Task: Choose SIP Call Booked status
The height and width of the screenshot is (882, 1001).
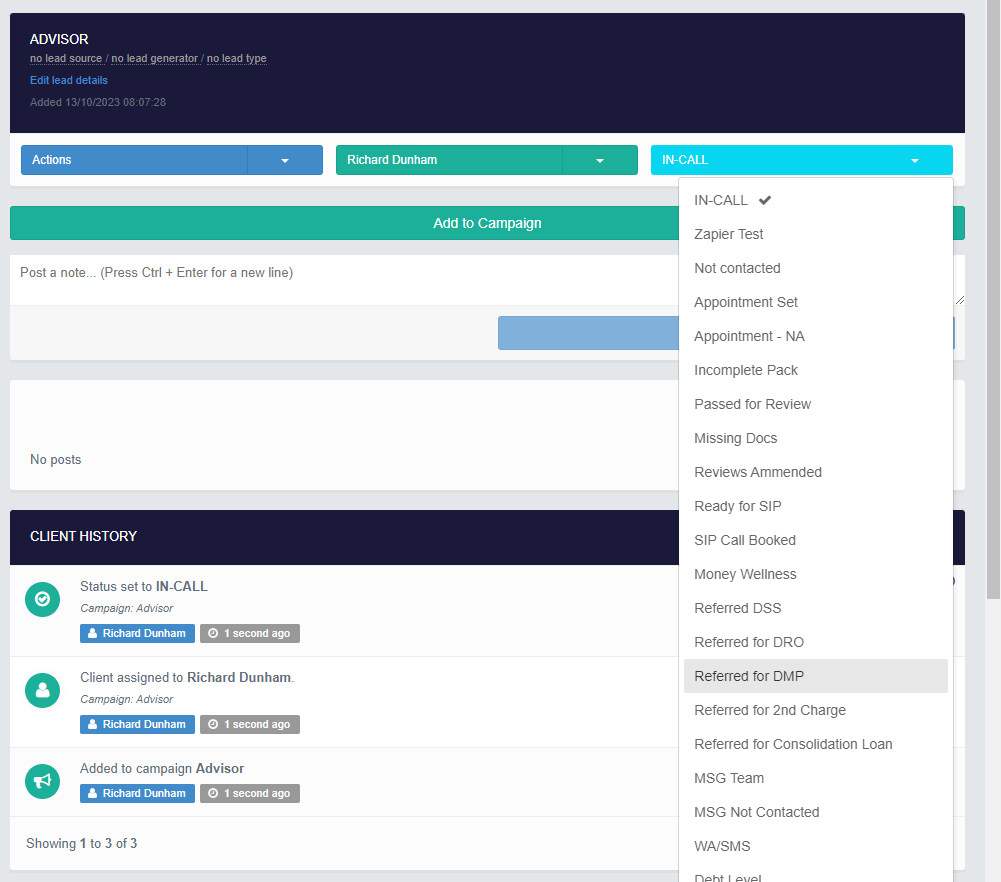Action: 815,540
